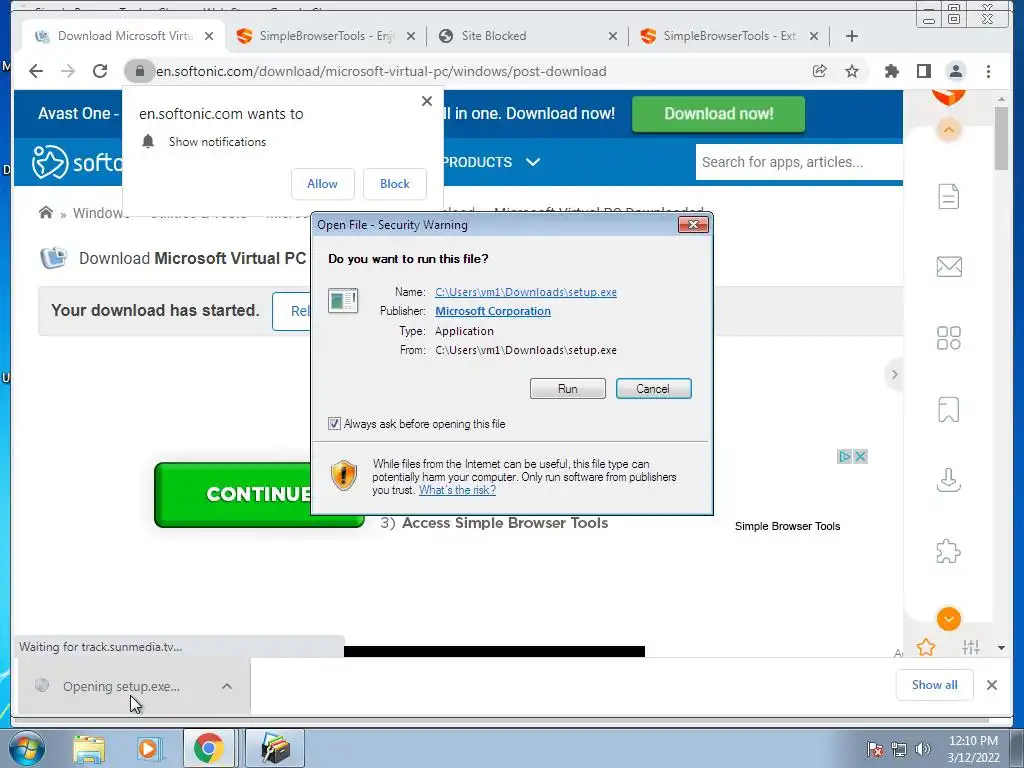Image resolution: width=1024 pixels, height=768 pixels.
Task: Dismiss the notification permission popup
Action: tap(427, 101)
